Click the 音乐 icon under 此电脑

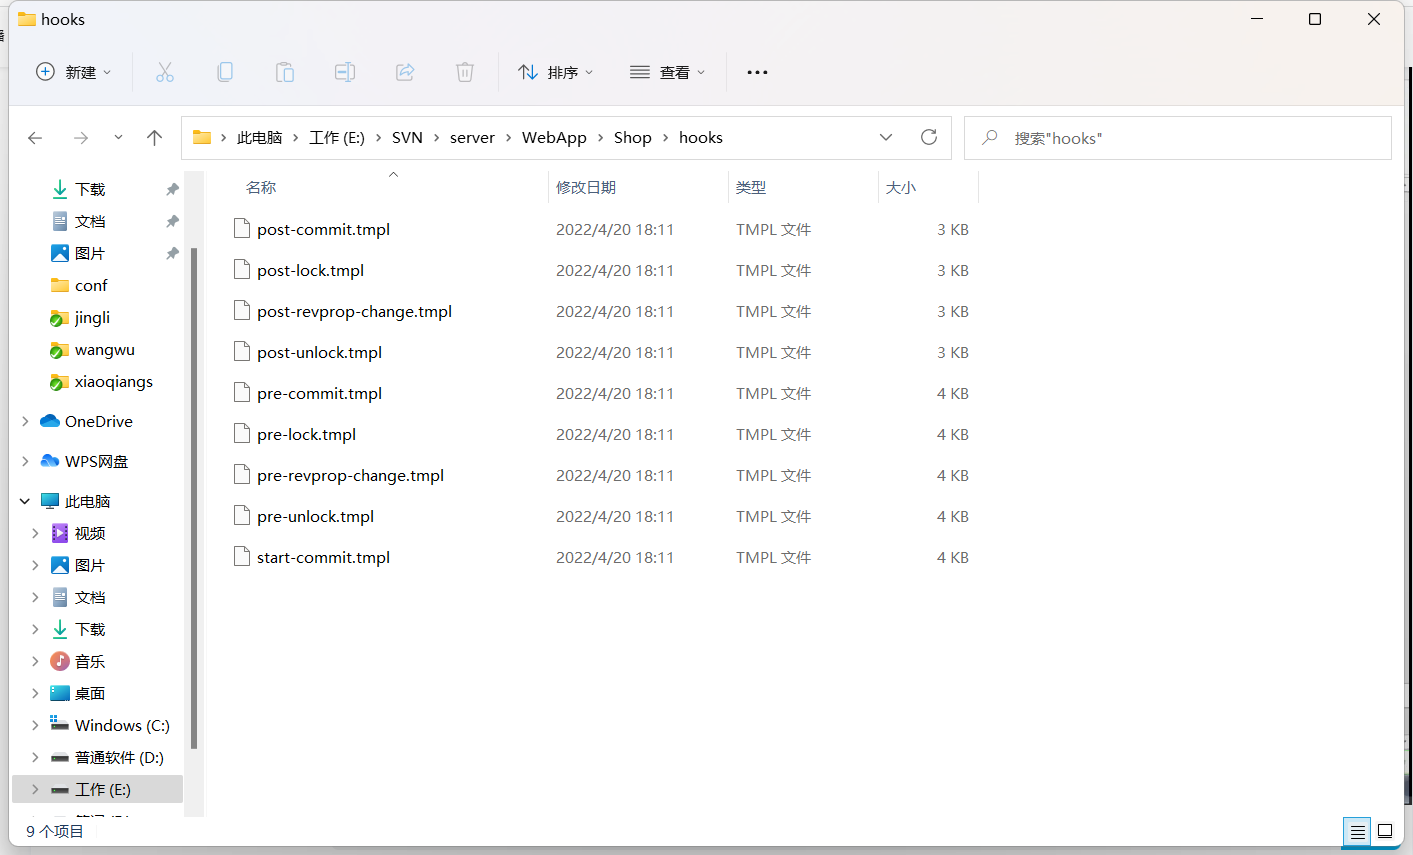(60, 661)
